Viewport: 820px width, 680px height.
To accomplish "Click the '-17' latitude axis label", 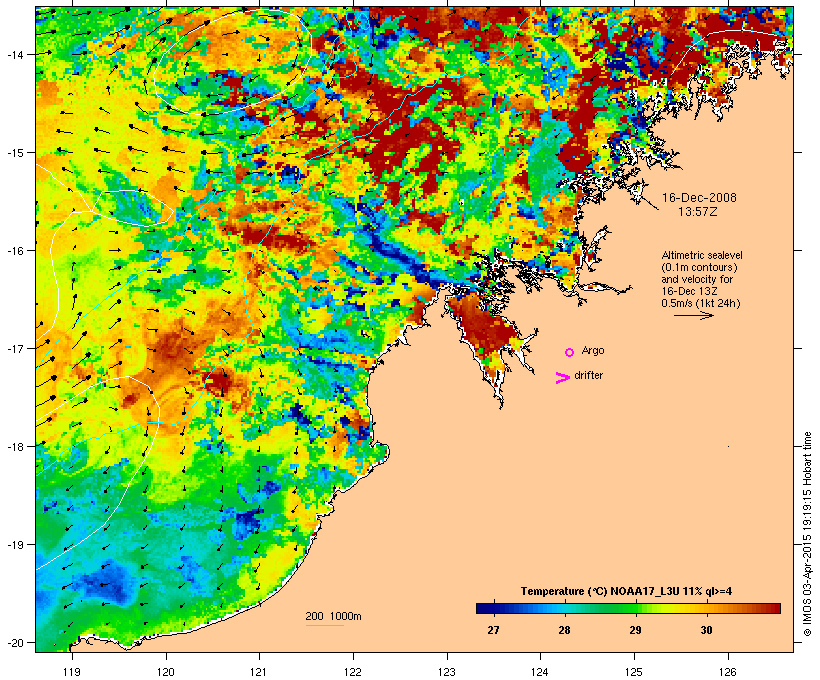I will tap(14, 348).
